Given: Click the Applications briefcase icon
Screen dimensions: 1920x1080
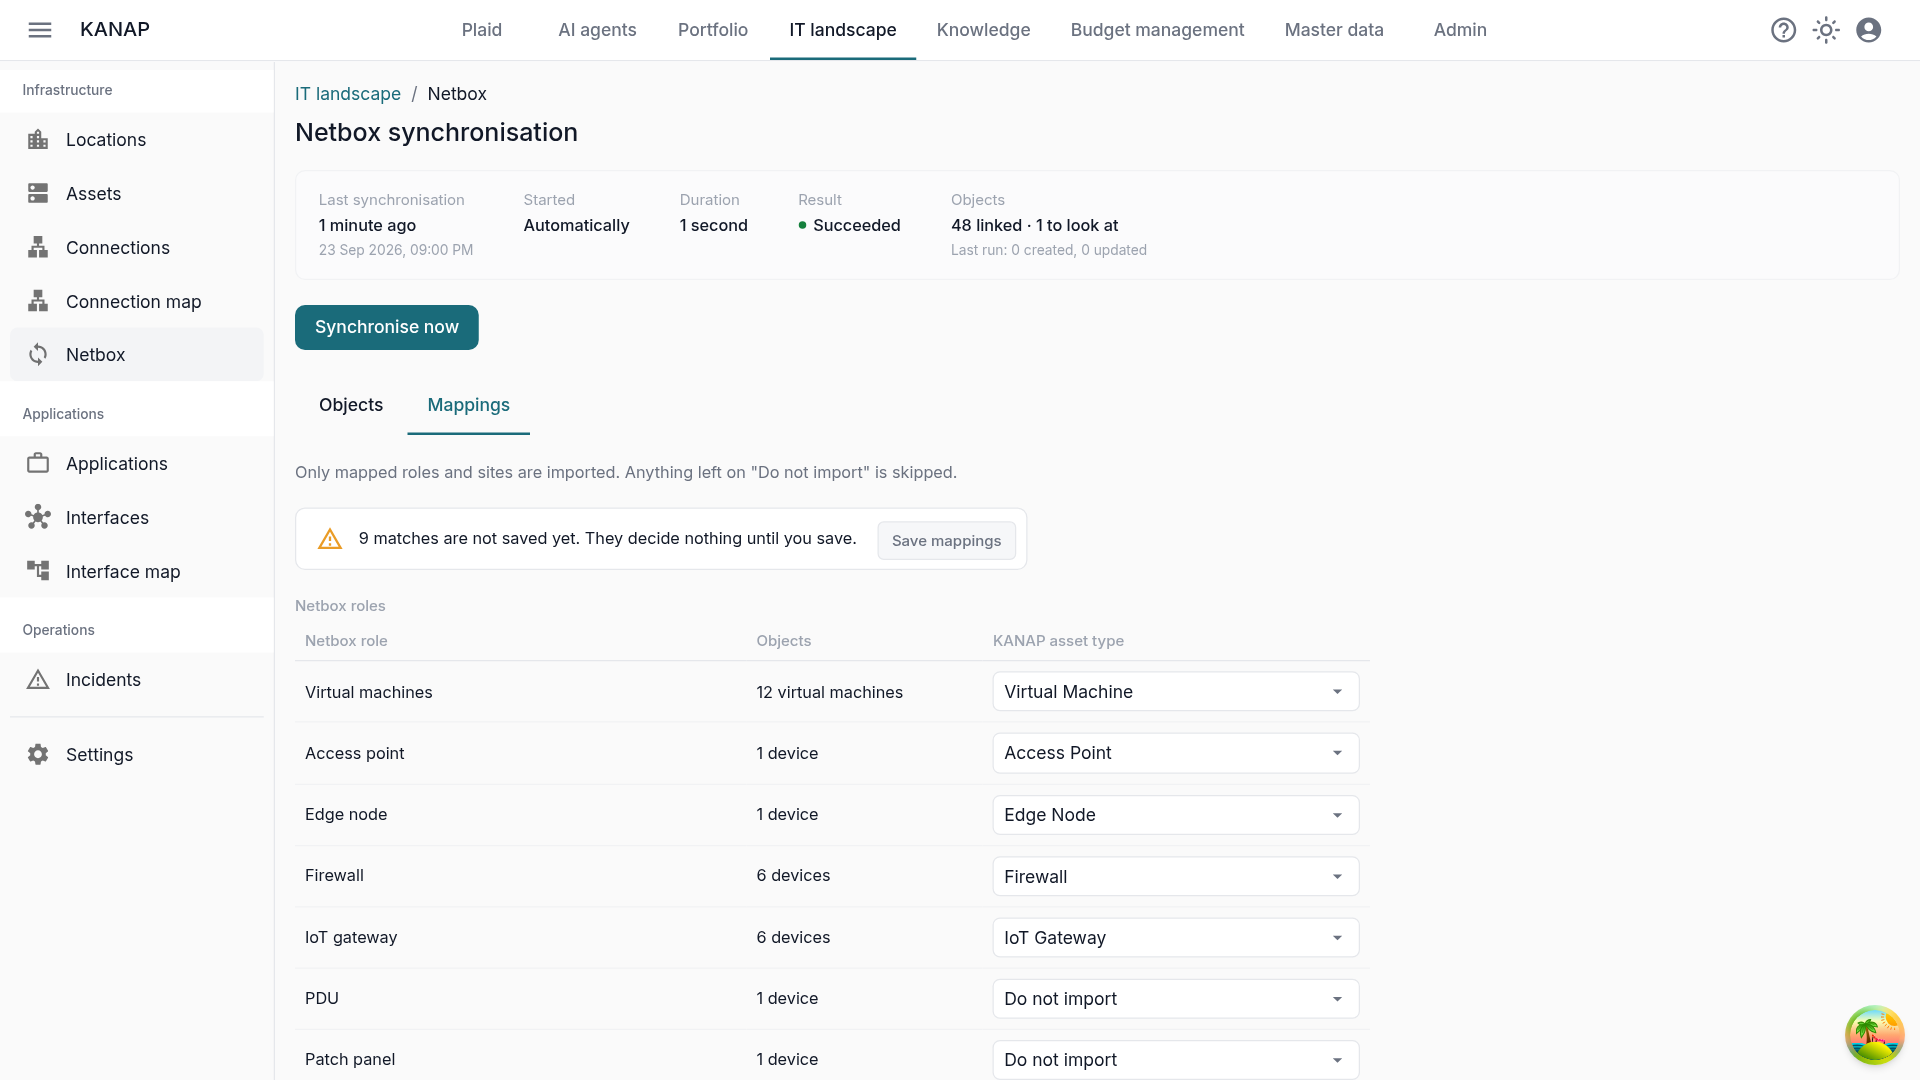Looking at the screenshot, I should click(38, 464).
